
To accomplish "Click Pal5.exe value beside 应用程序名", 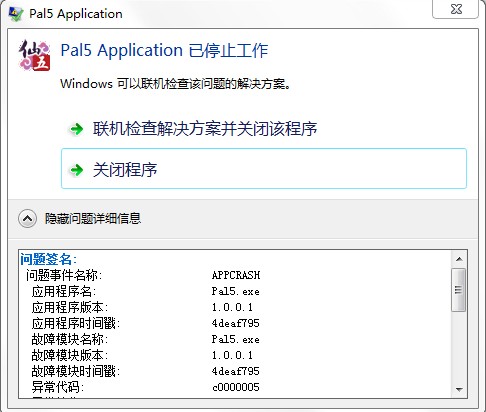I will tap(235, 291).
